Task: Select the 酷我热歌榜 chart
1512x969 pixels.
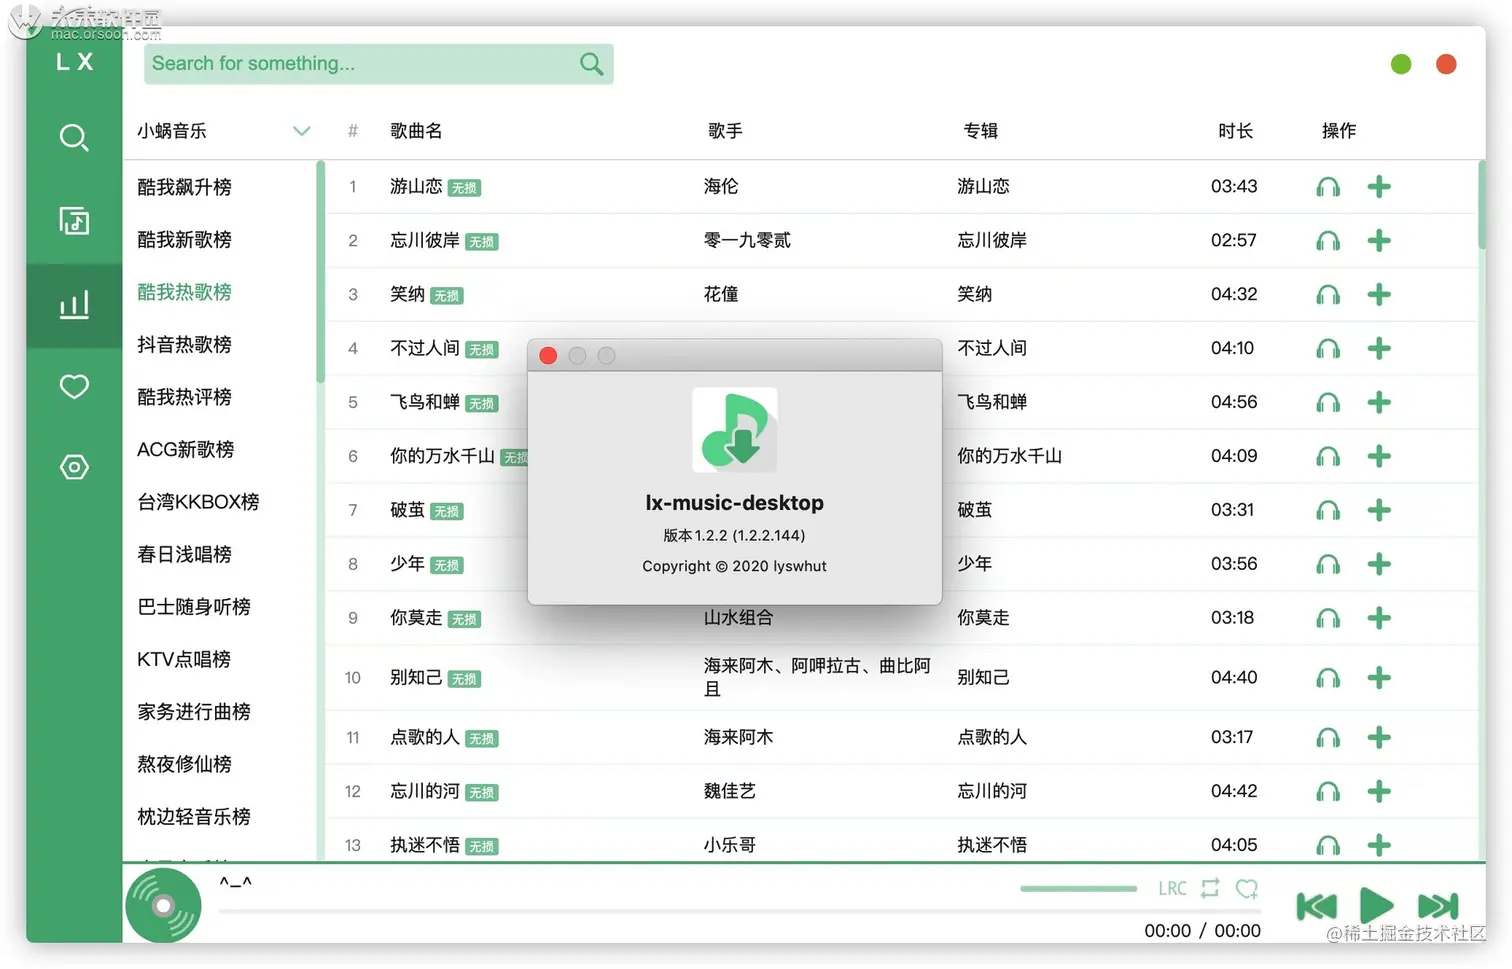Action: point(184,292)
